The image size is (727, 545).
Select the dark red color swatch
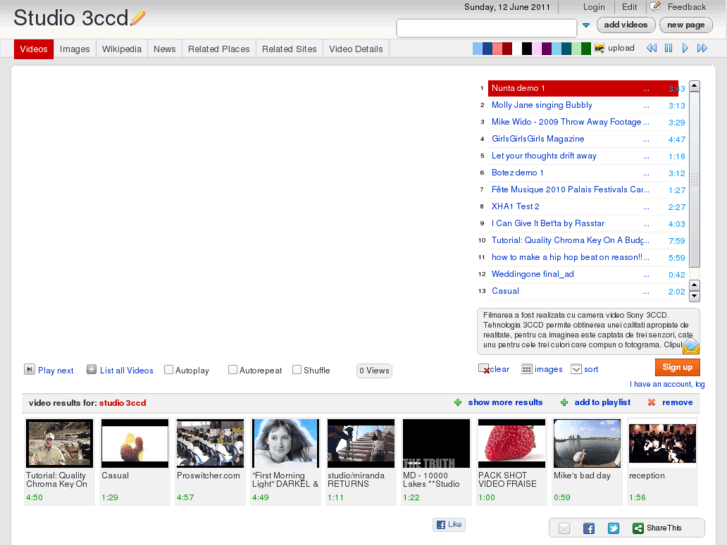507,48
